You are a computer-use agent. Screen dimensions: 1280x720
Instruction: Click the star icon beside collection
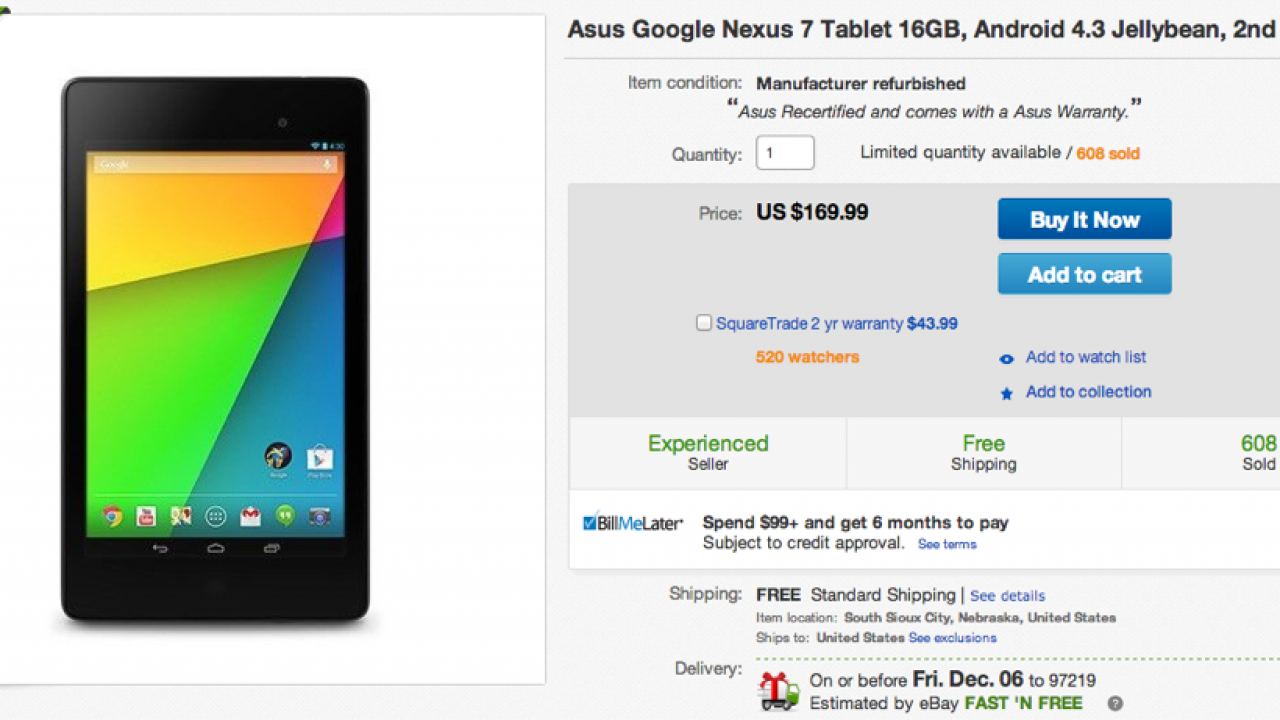[x=1007, y=394]
